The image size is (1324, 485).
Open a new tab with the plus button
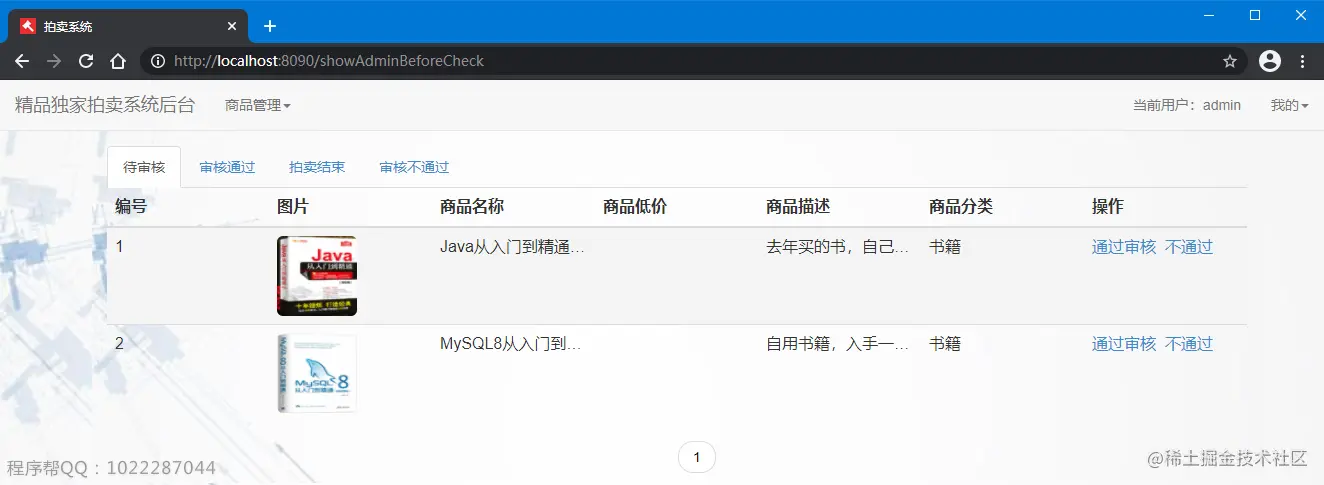tap(269, 26)
